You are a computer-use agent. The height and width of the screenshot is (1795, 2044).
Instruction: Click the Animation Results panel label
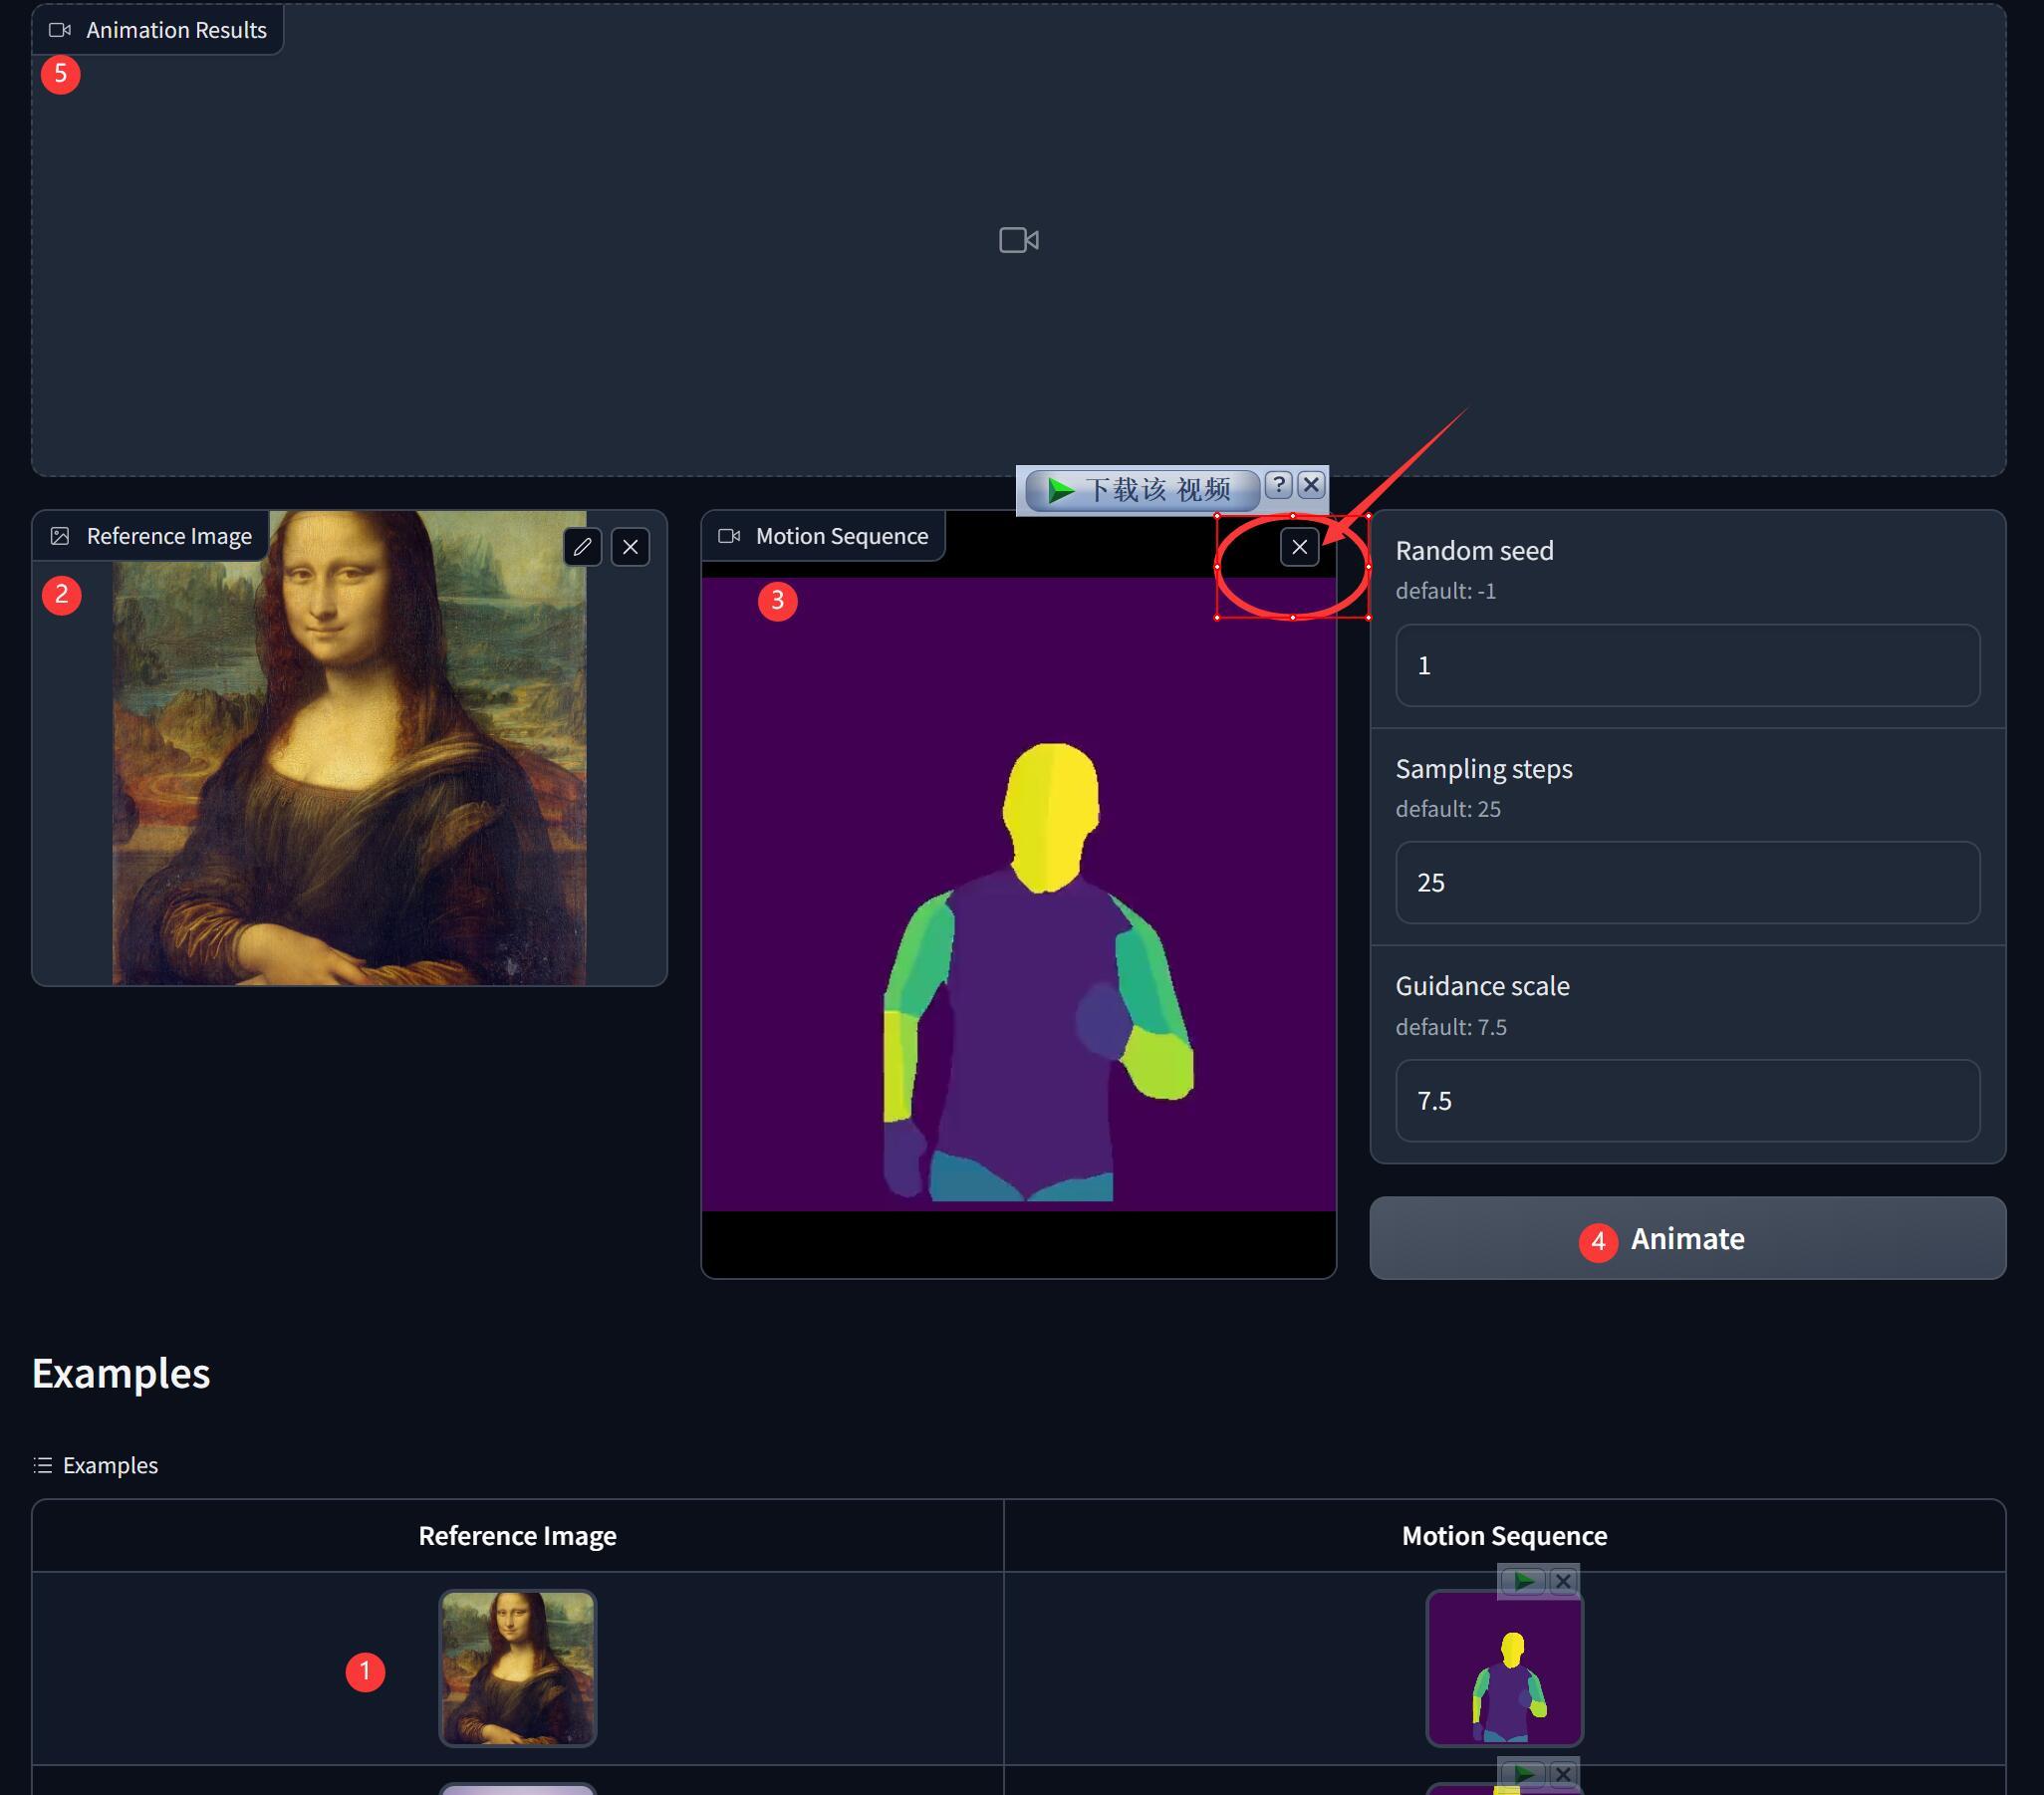tap(158, 30)
